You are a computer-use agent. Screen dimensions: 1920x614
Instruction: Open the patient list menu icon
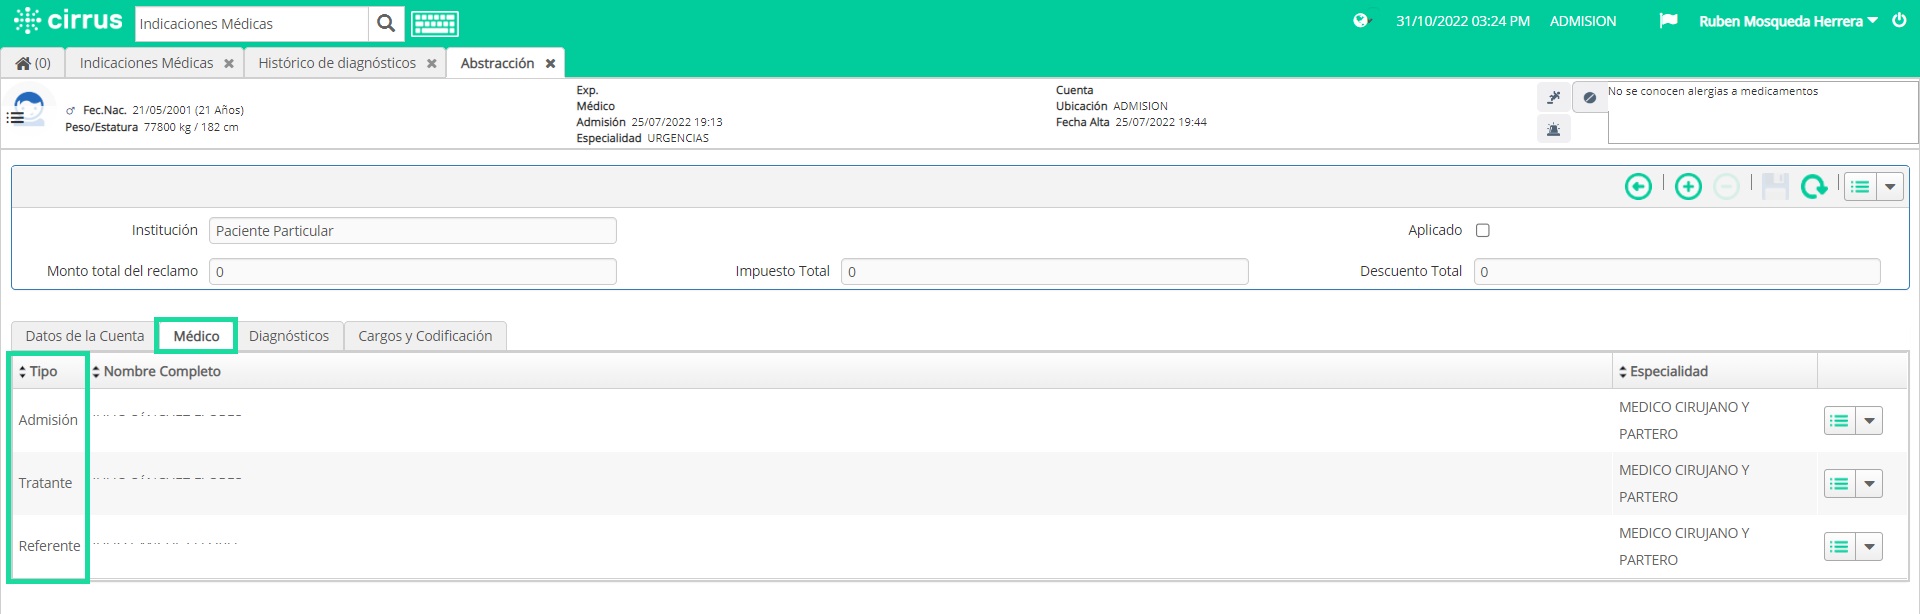(x=15, y=118)
